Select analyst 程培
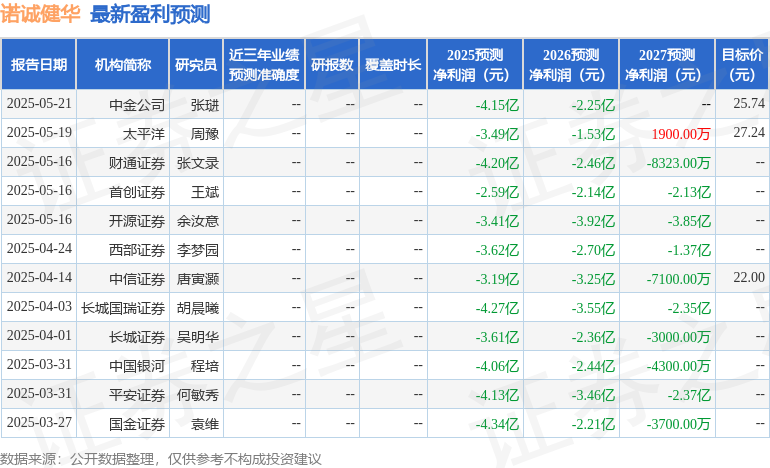 click(x=205, y=365)
